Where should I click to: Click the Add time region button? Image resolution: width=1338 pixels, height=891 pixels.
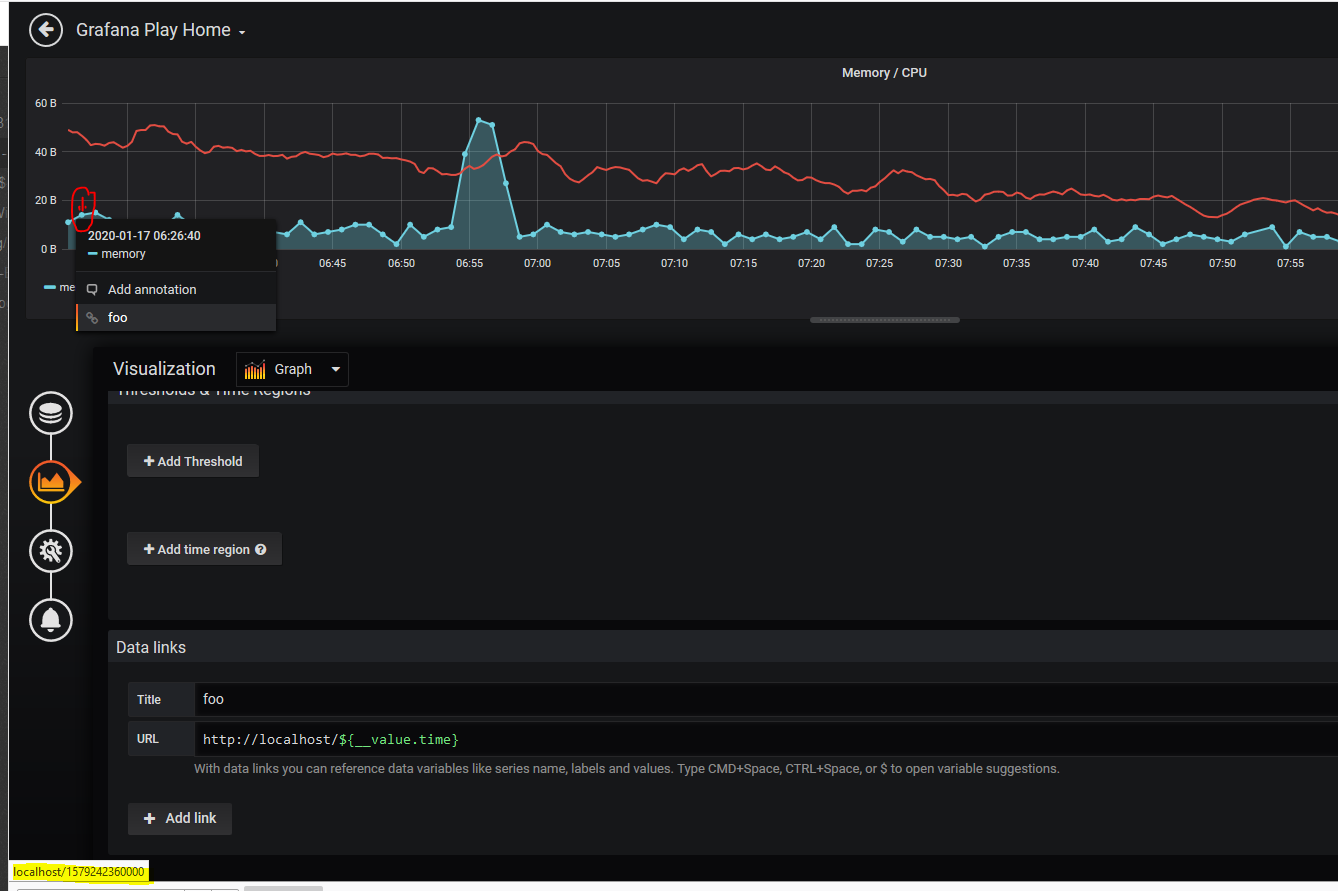[197, 548]
